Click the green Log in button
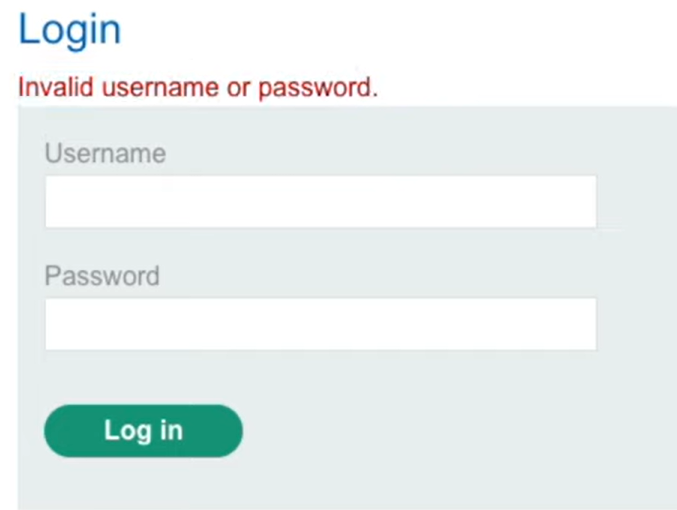677x510 pixels. pos(143,431)
